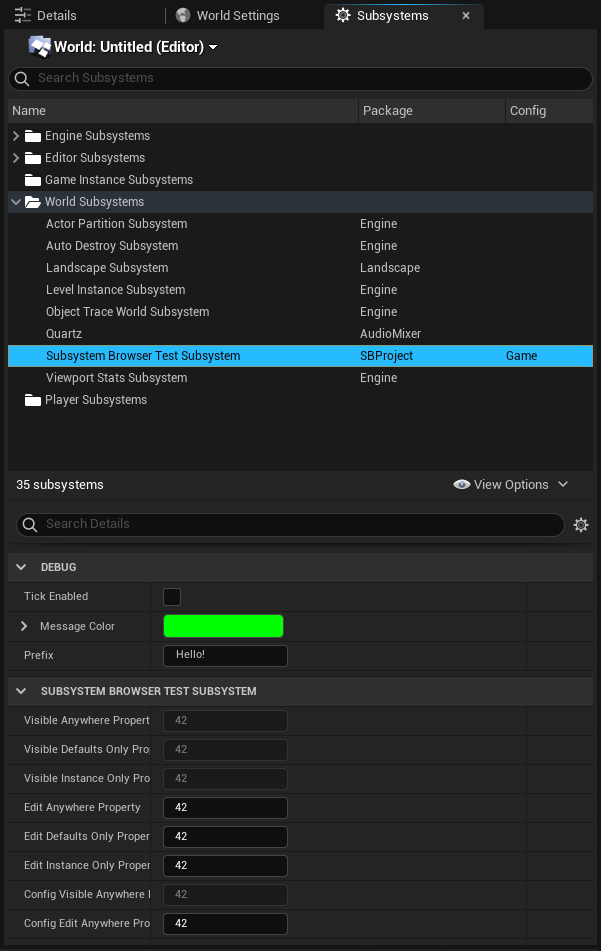Collapse the Debug section header
The height and width of the screenshot is (951, 601).
(x=21, y=567)
